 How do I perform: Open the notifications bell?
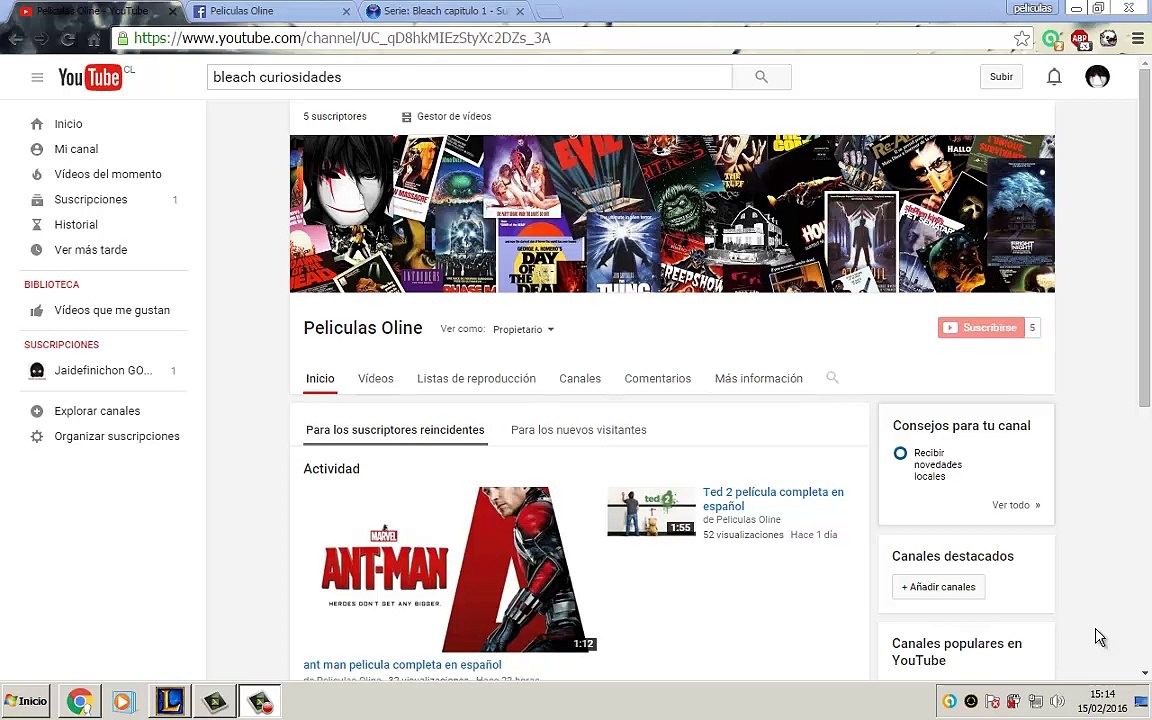[1054, 77]
